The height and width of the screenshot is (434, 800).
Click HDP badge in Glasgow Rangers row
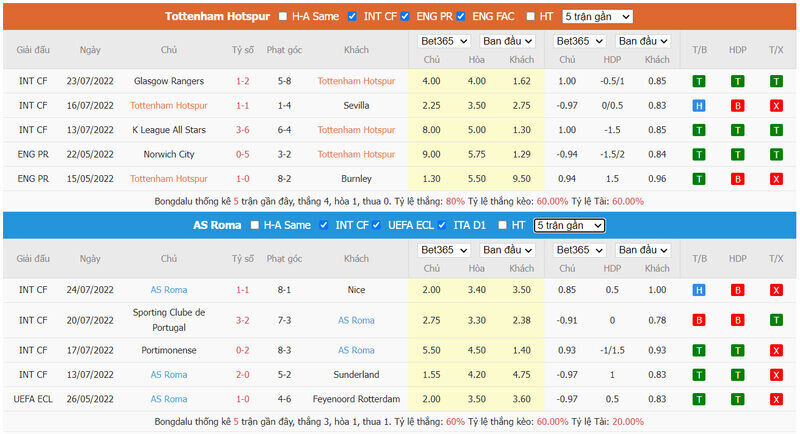(x=737, y=81)
